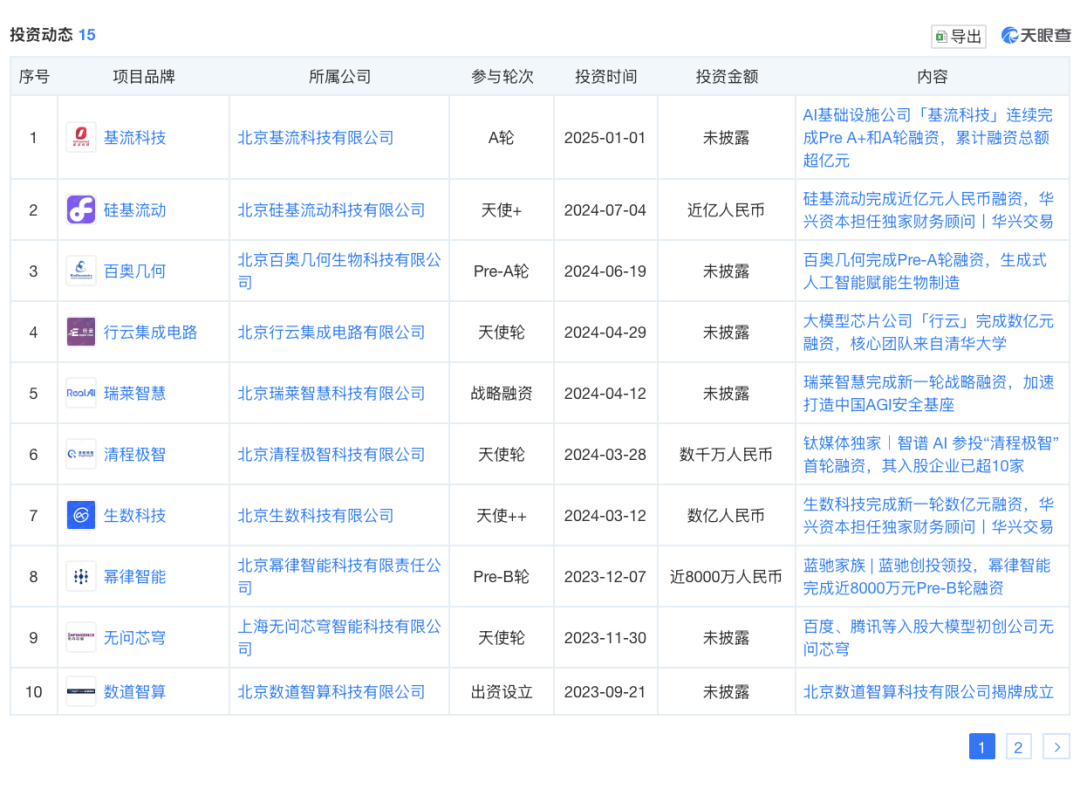Select the 瑞莱智慧 project name link
This screenshot has height=796, width=1080.
pos(134,393)
